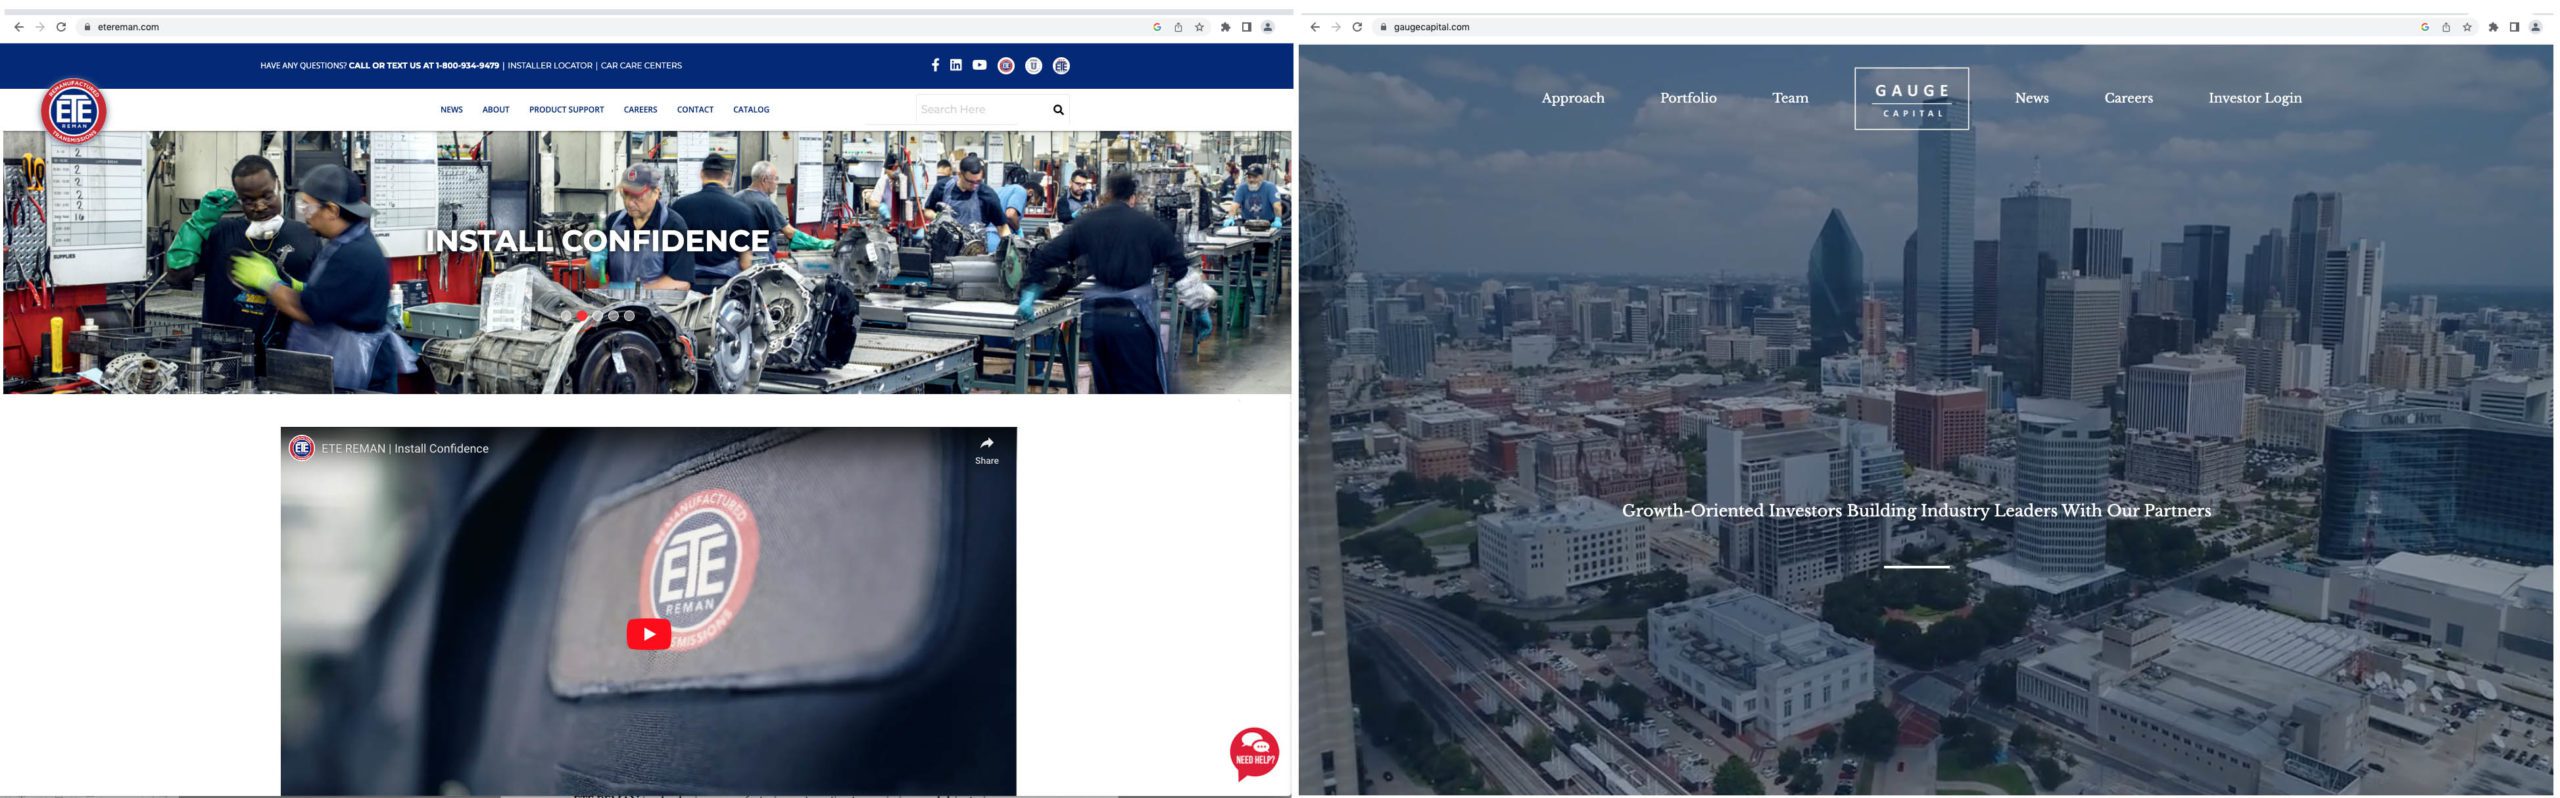The width and height of the screenshot is (2560, 798).
Task: Click the LinkedIn icon in blue header
Action: pos(956,65)
